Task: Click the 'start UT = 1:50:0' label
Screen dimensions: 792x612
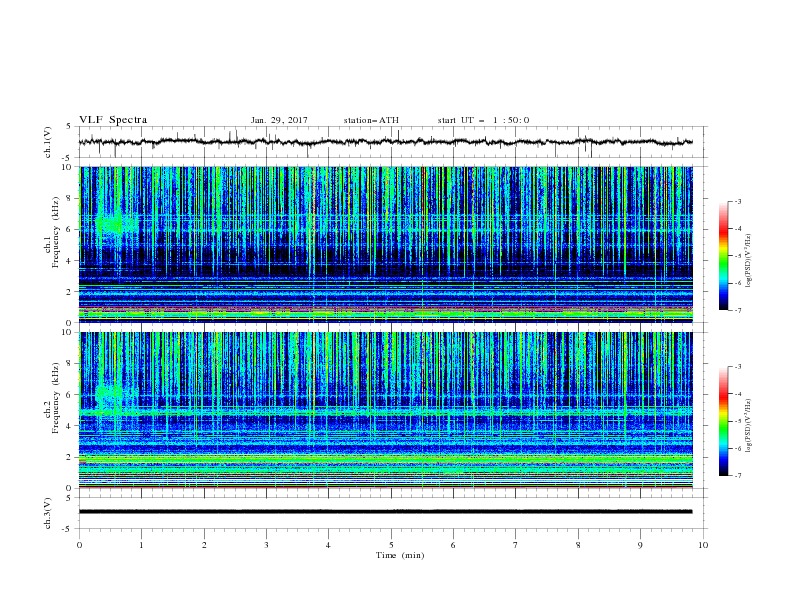Action: click(x=483, y=120)
